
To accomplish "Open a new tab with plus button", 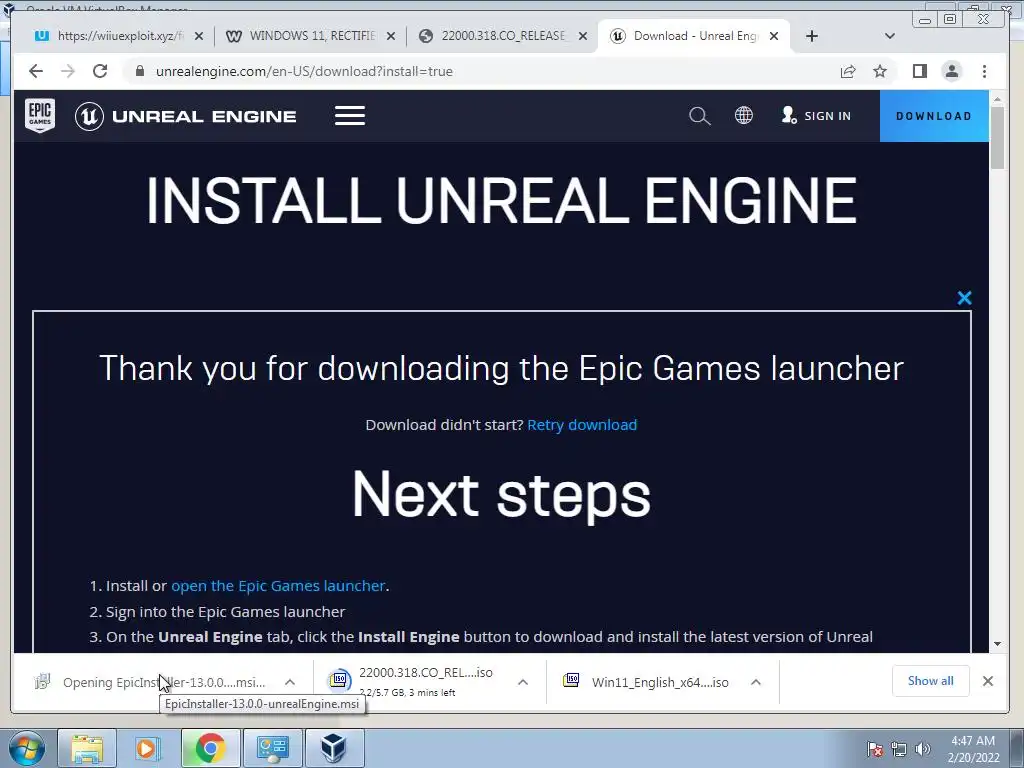I will coord(812,36).
